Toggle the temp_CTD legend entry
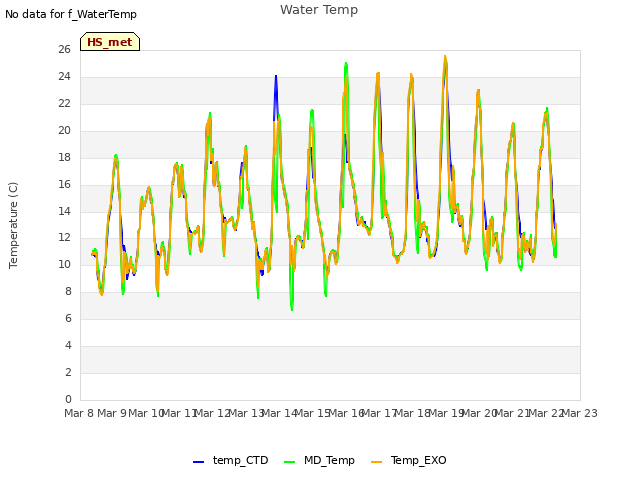The width and height of the screenshot is (640, 480). click(x=231, y=460)
